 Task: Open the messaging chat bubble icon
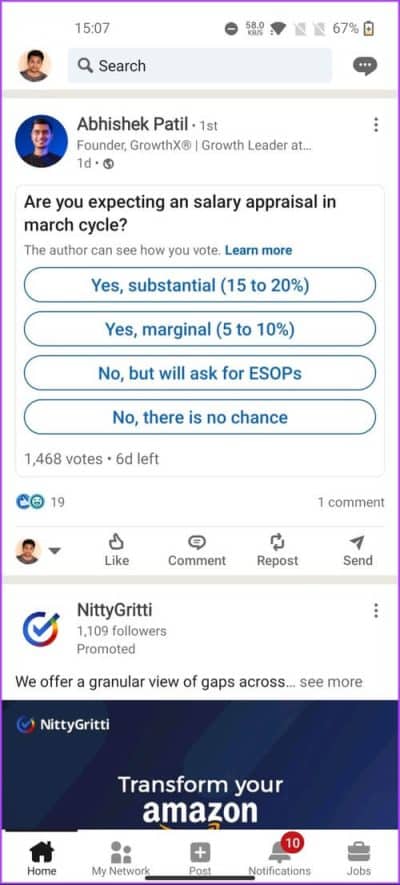click(364, 66)
